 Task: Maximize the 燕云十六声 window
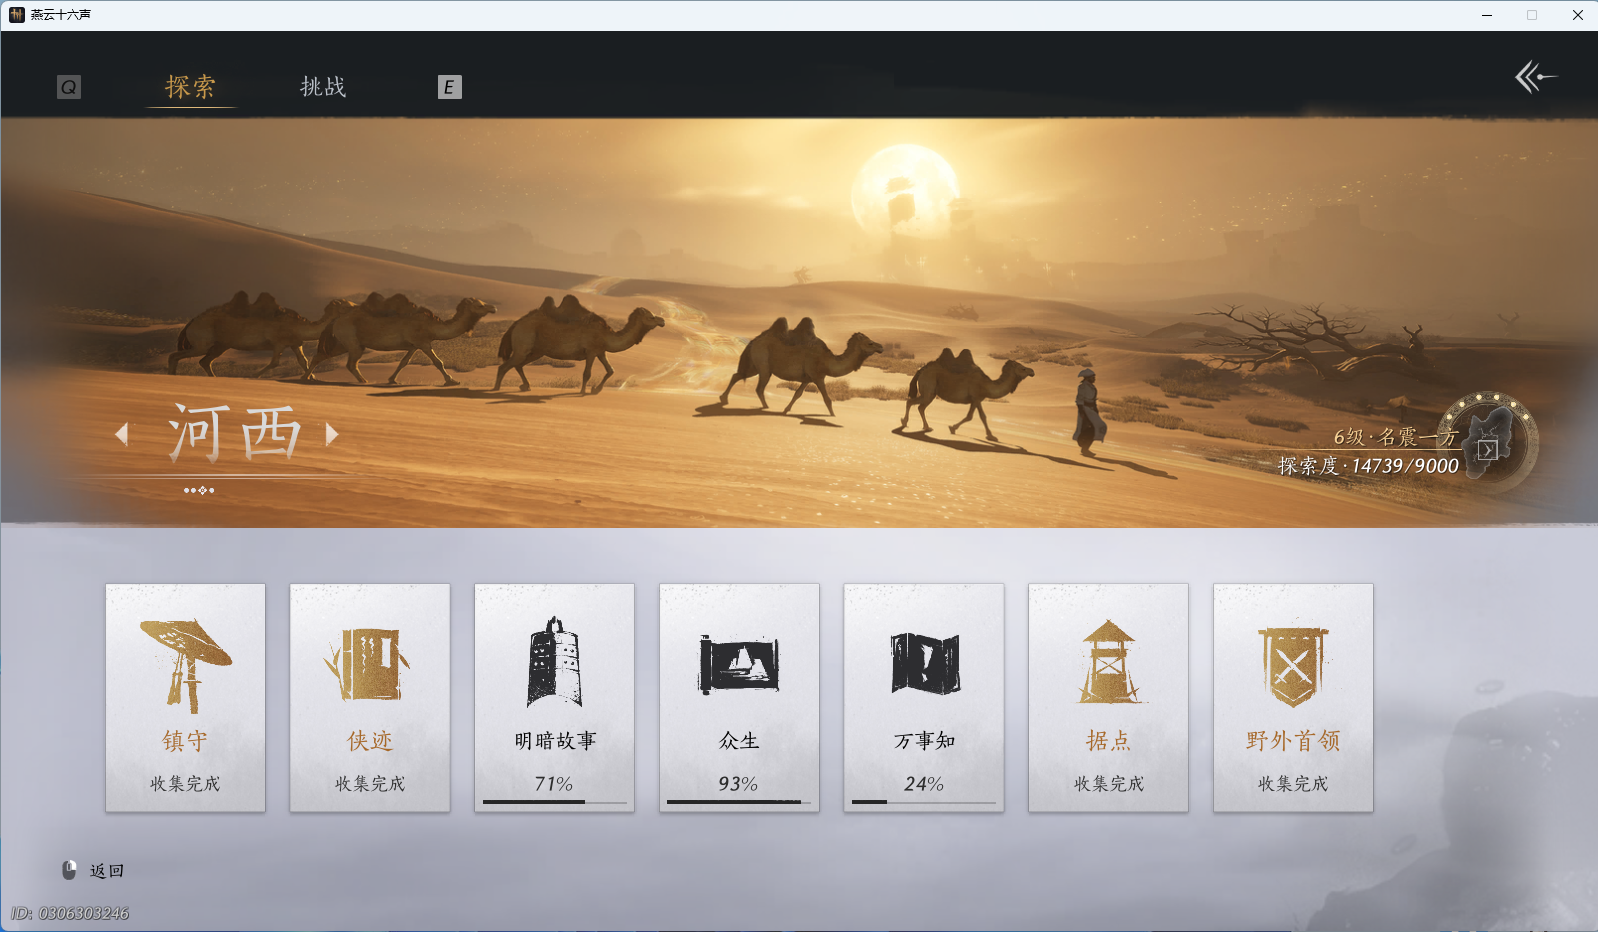click(1532, 15)
